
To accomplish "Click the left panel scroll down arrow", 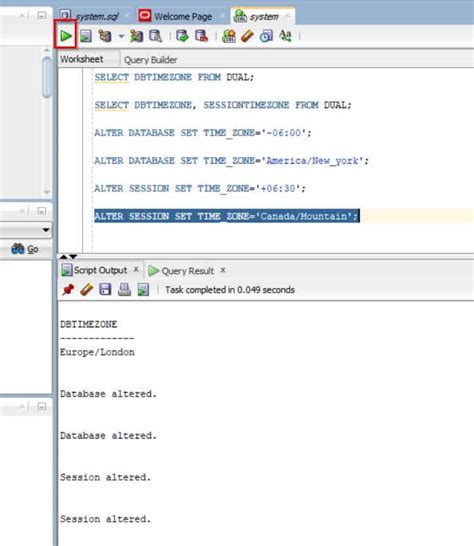I will (x=47, y=192).
